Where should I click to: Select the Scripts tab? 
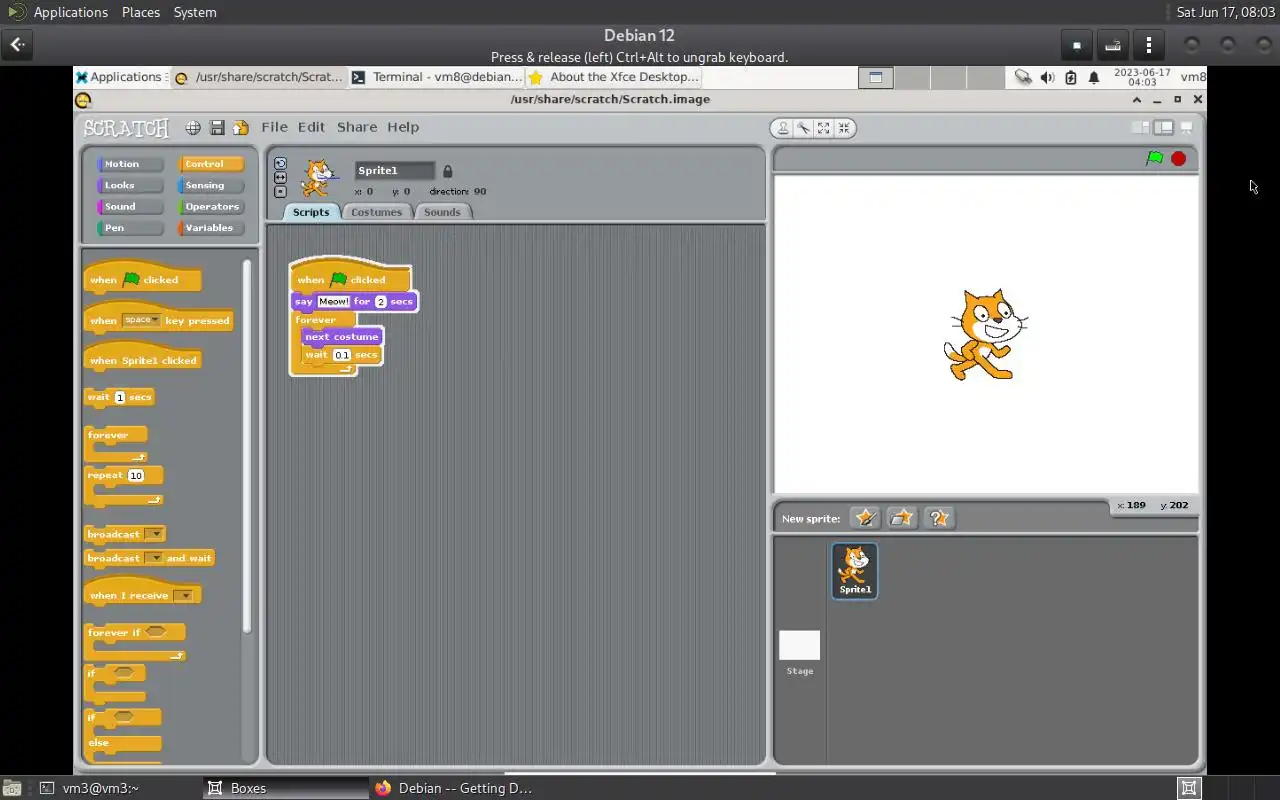point(311,212)
